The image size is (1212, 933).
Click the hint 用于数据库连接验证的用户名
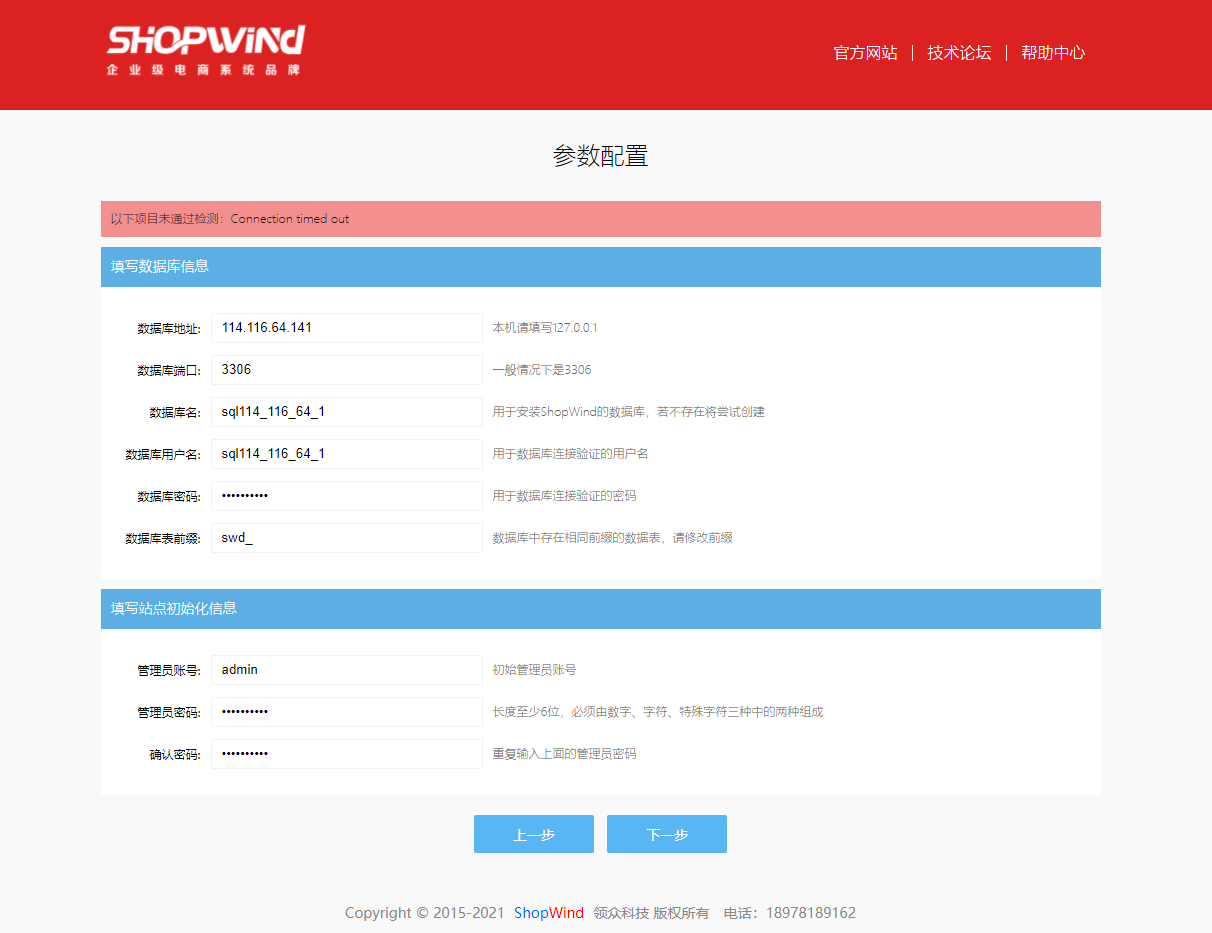click(570, 454)
